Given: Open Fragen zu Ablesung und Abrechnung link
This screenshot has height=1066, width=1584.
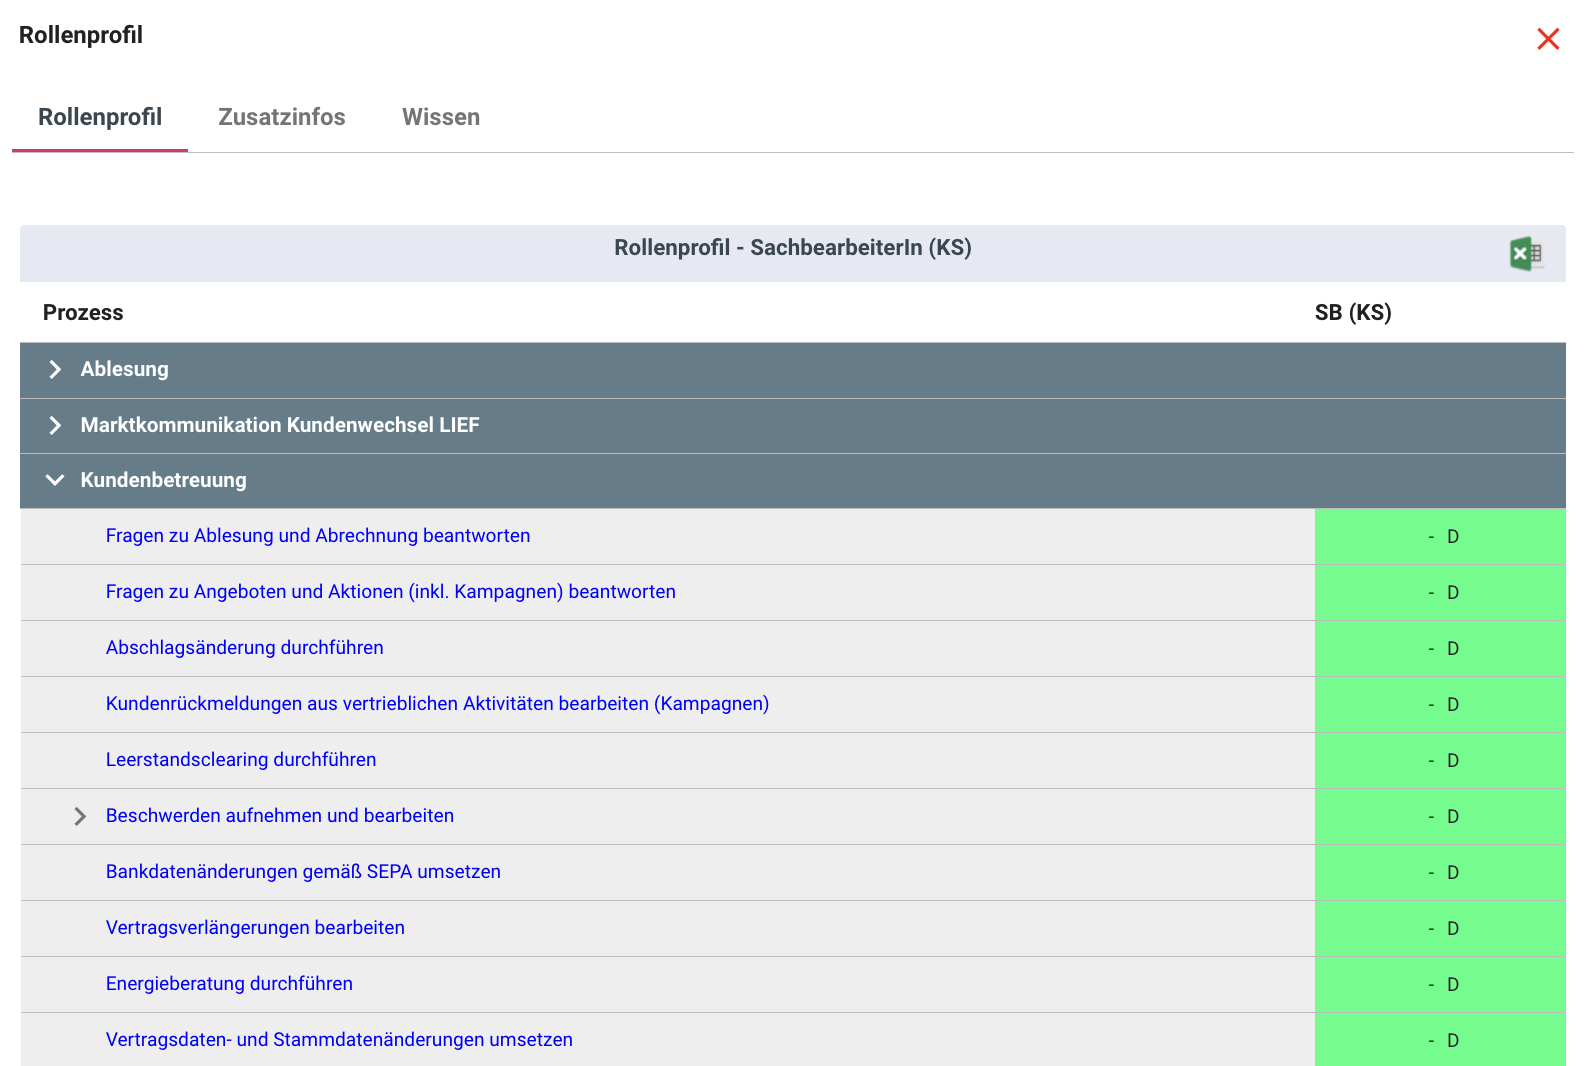Looking at the screenshot, I should tap(317, 536).
